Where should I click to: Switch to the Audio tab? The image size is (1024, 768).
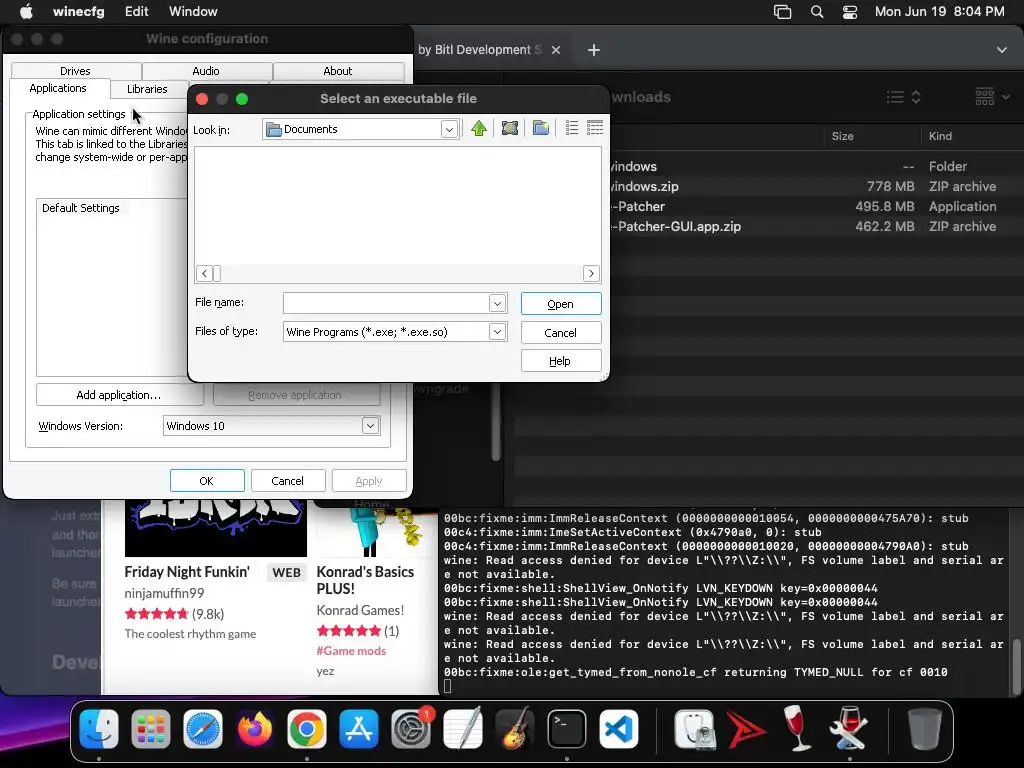click(206, 71)
